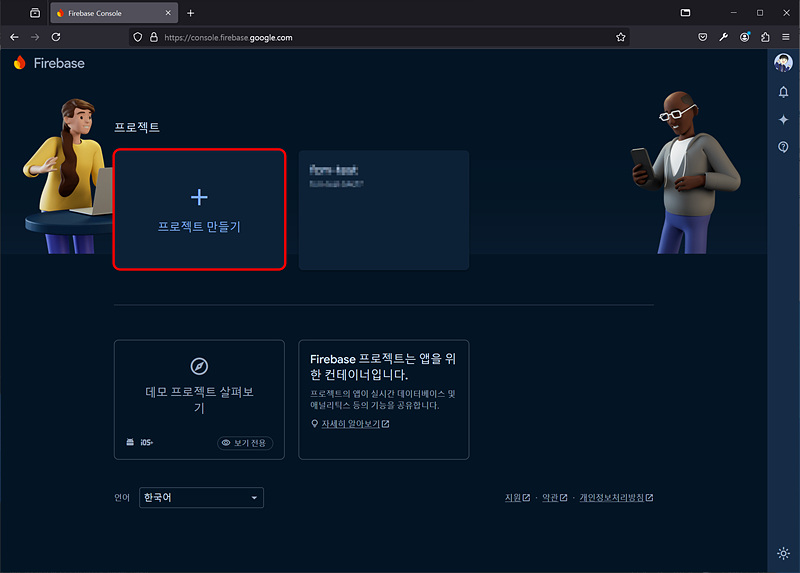Click the Firebase flame logo
Image resolution: width=800 pixels, height=573 pixels.
coord(20,63)
